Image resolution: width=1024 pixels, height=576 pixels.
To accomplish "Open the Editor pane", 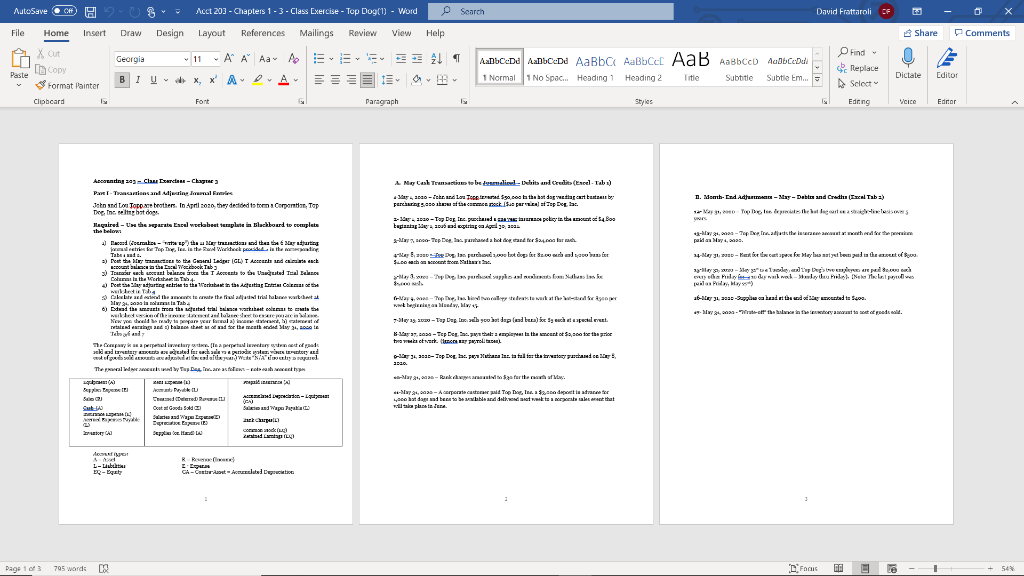I will pyautogui.click(x=947, y=68).
